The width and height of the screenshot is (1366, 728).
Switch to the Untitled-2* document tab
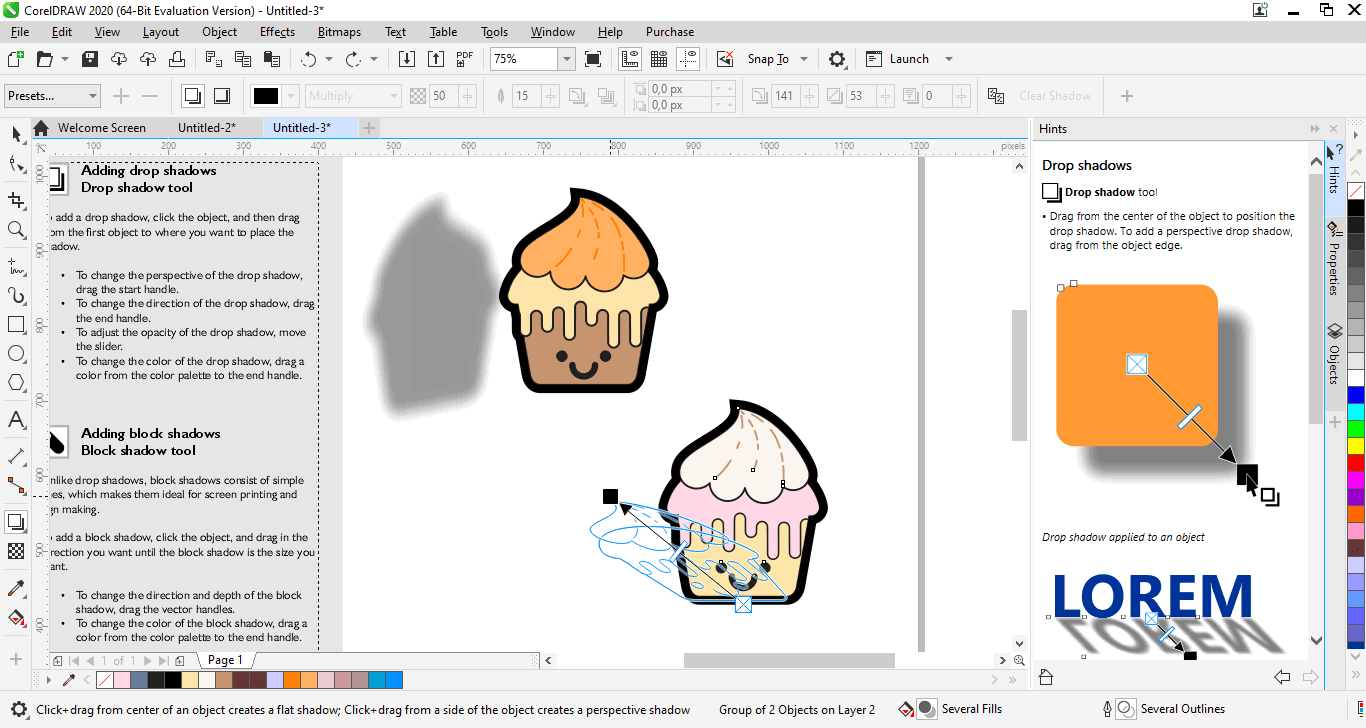[x=207, y=128]
